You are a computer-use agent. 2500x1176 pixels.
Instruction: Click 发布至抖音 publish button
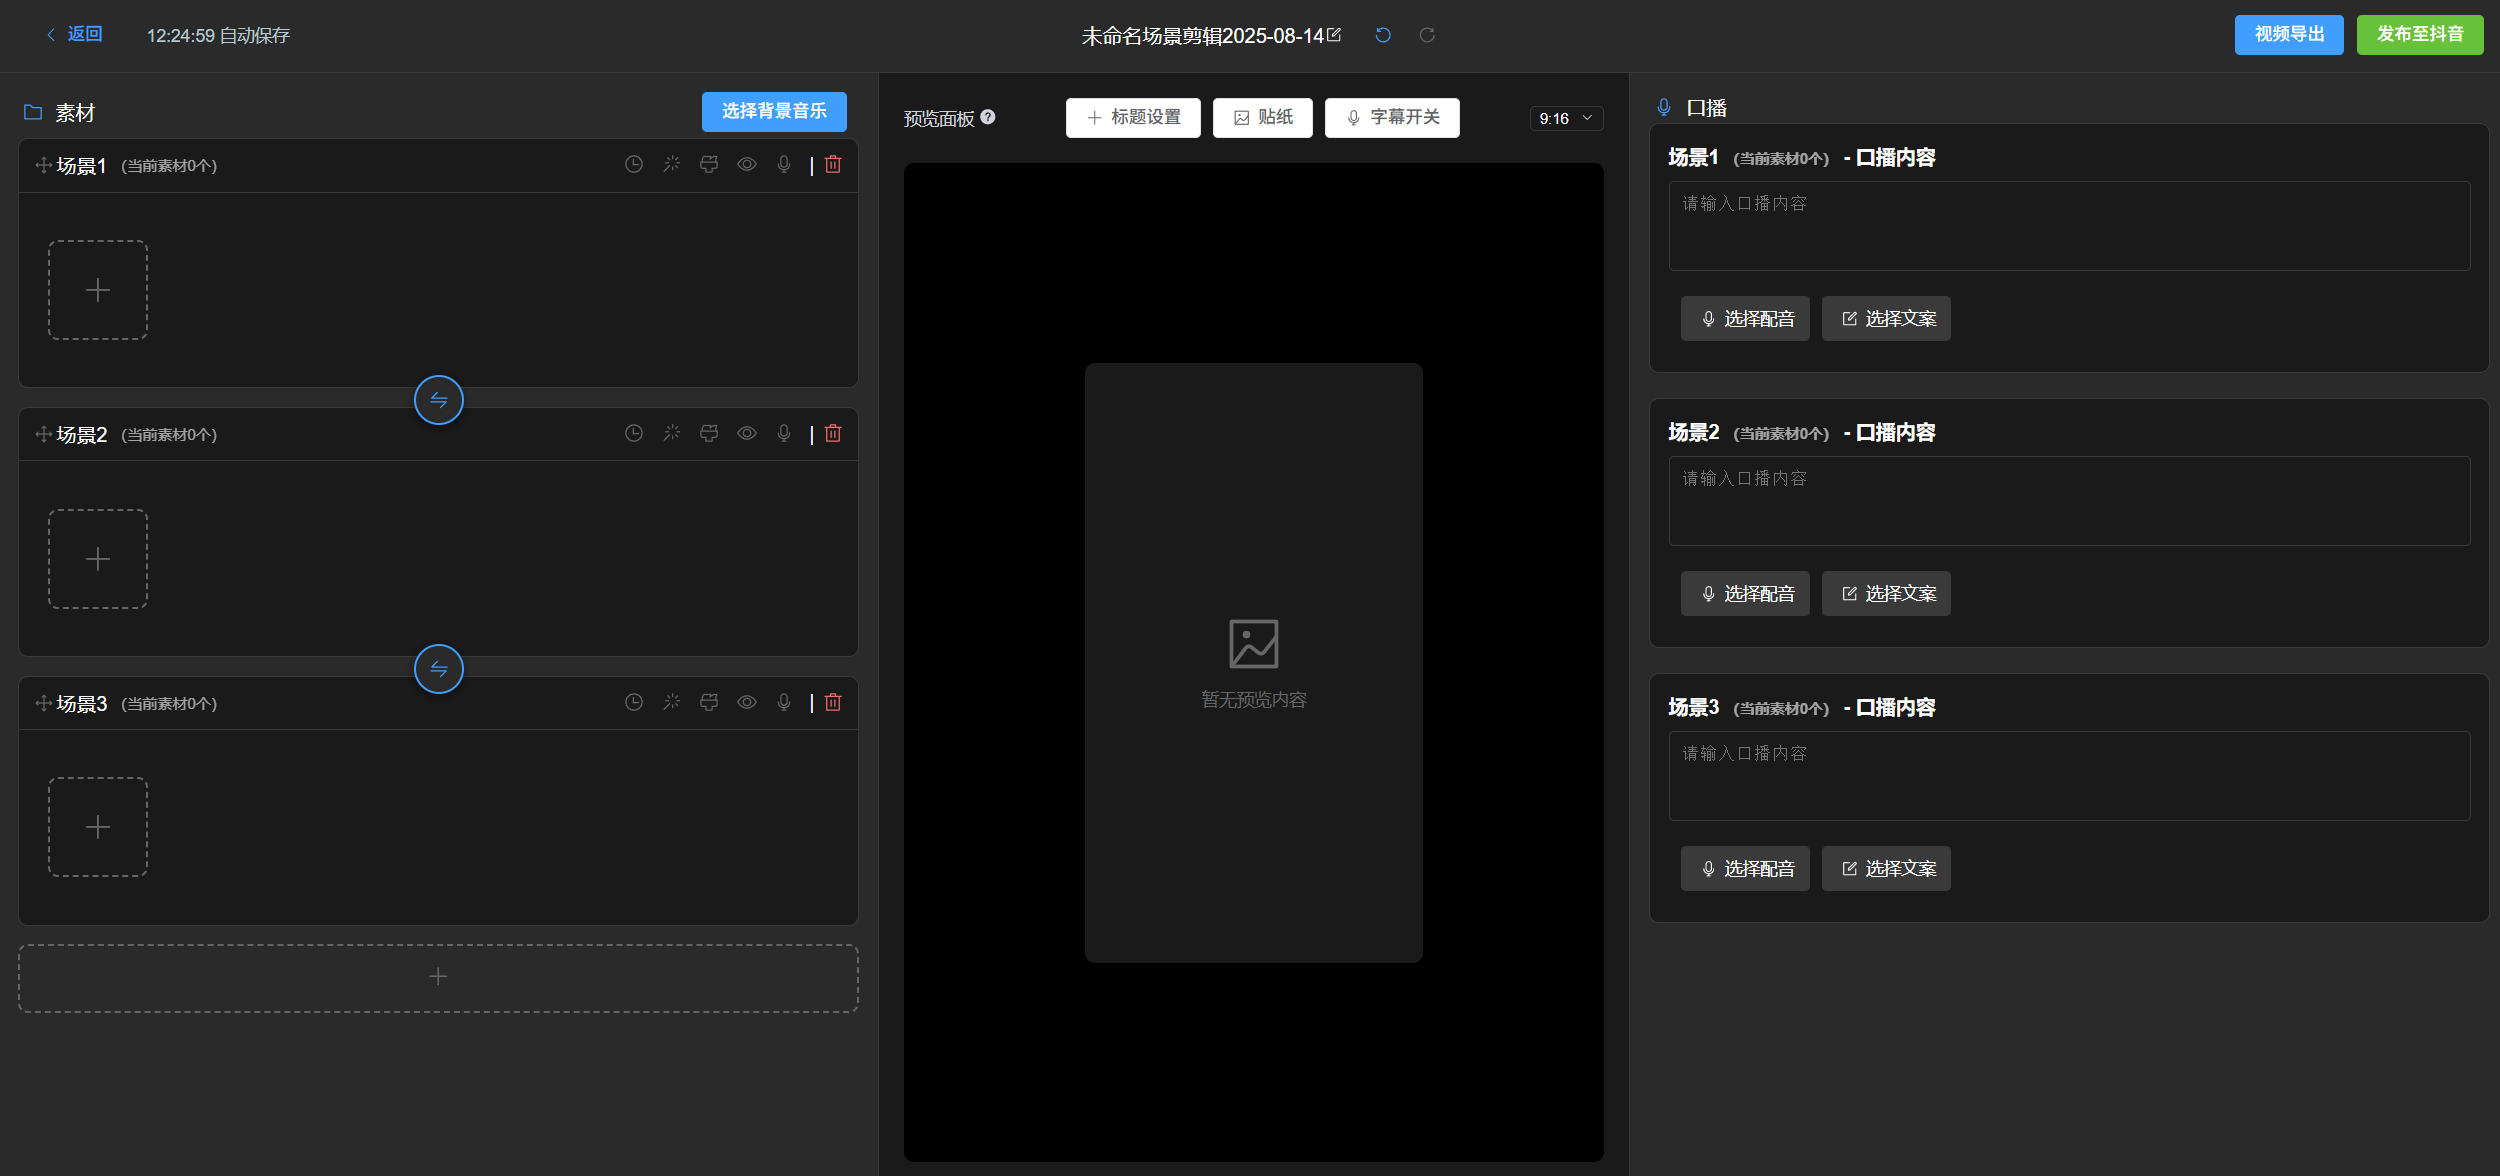coord(2420,35)
